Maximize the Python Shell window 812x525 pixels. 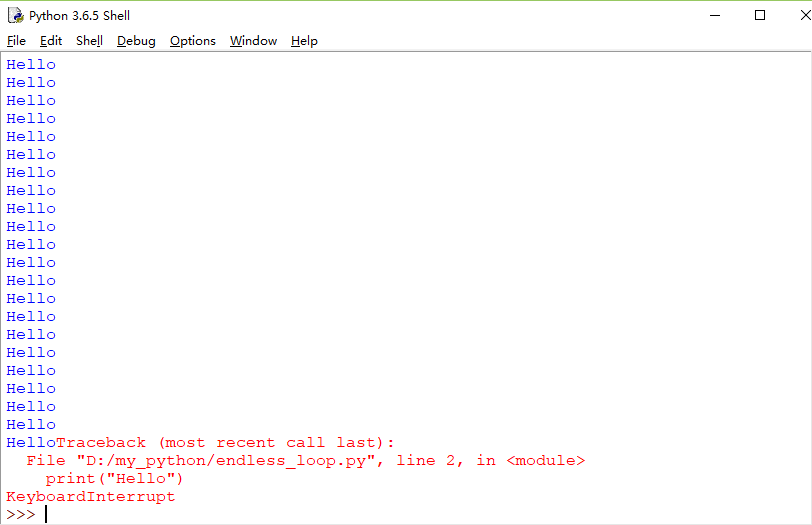click(x=760, y=16)
